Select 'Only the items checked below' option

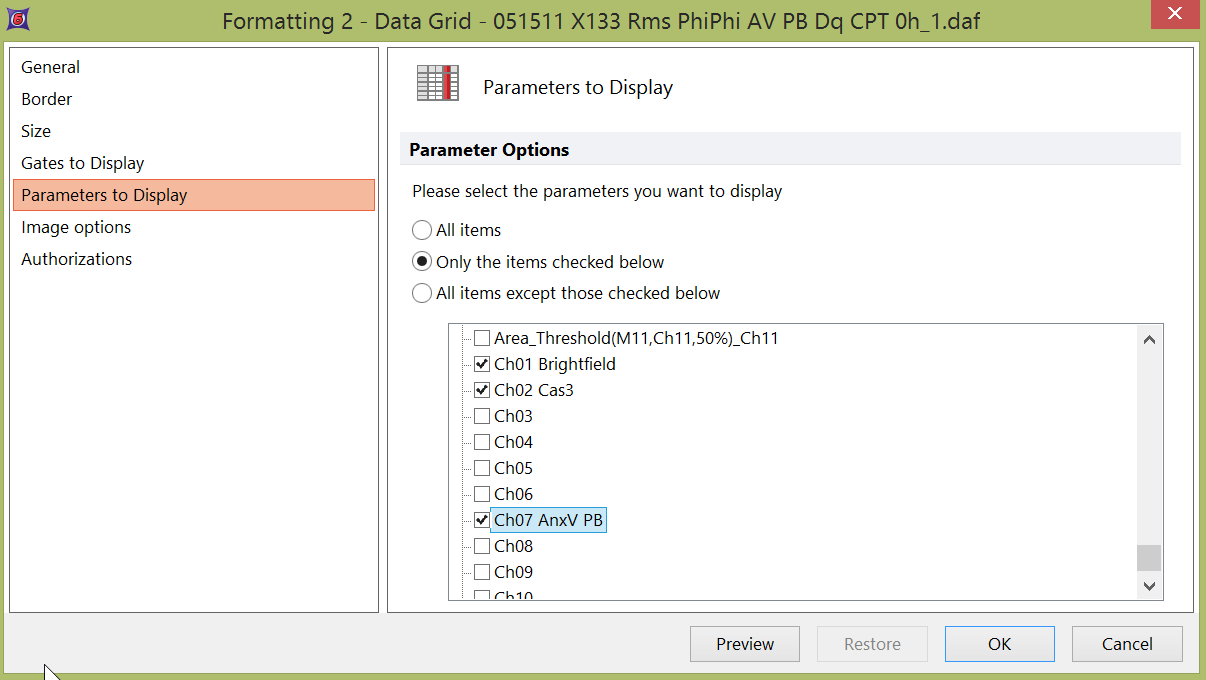pyautogui.click(x=423, y=262)
